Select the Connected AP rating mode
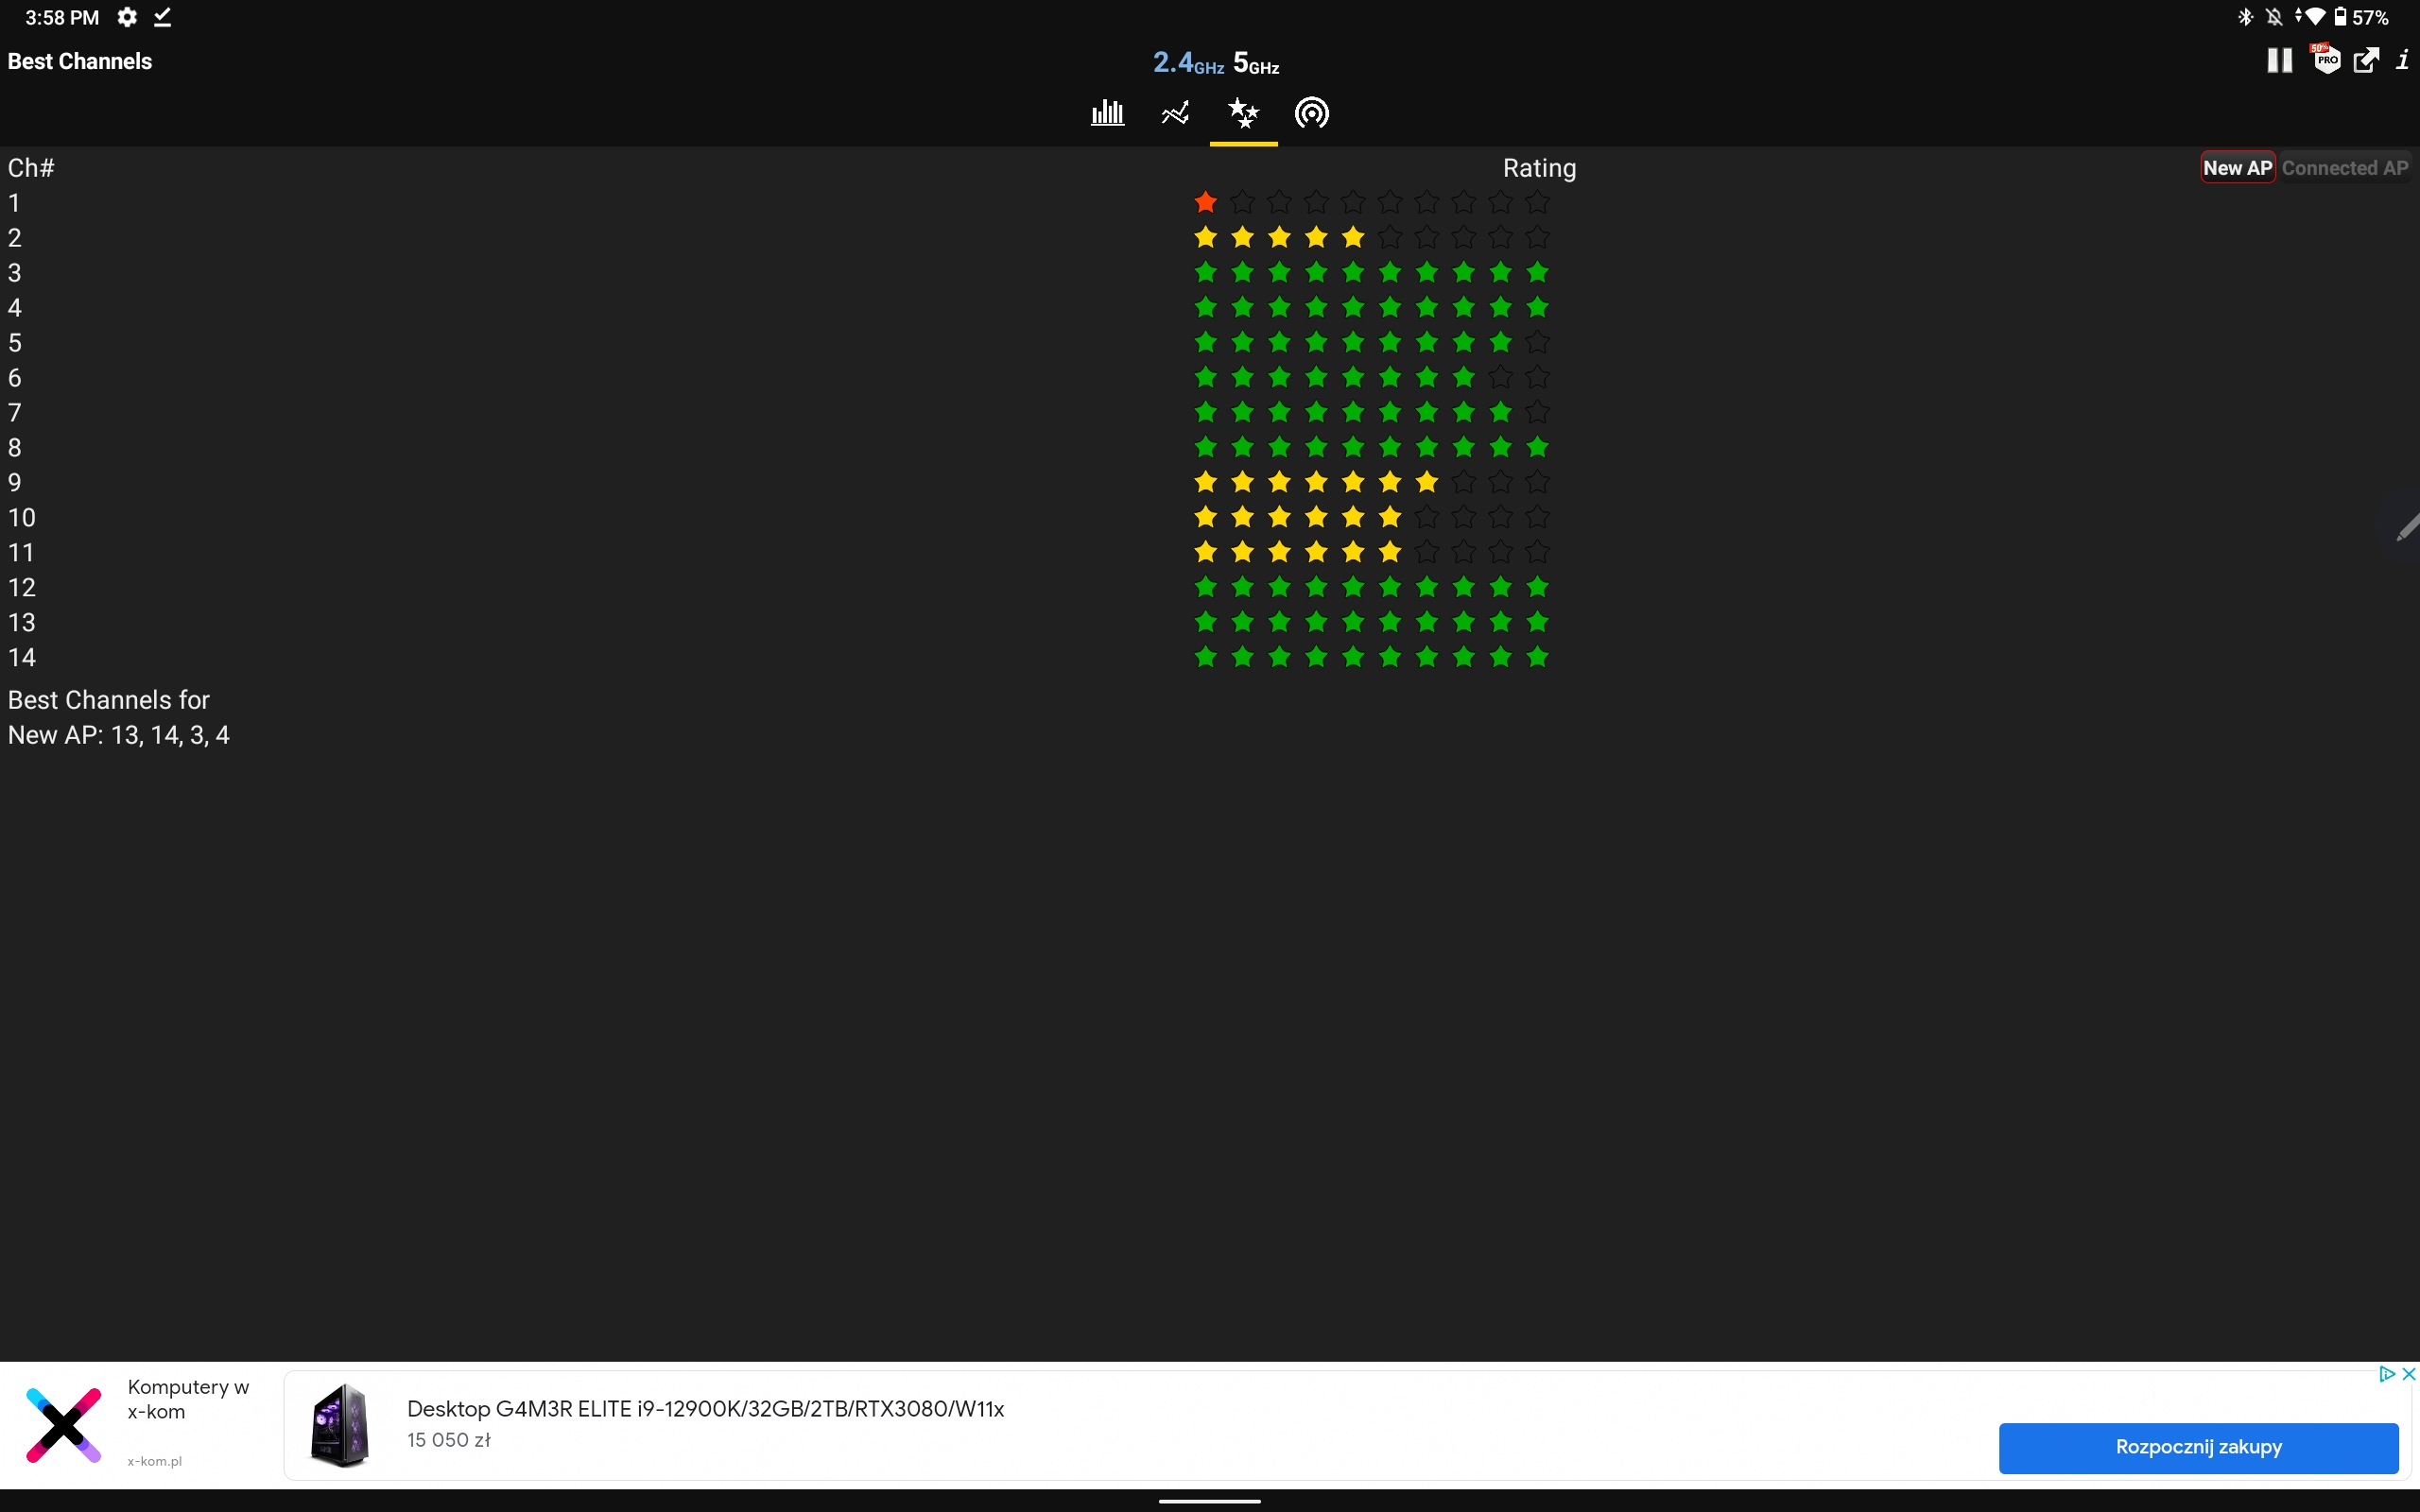 tap(2344, 168)
